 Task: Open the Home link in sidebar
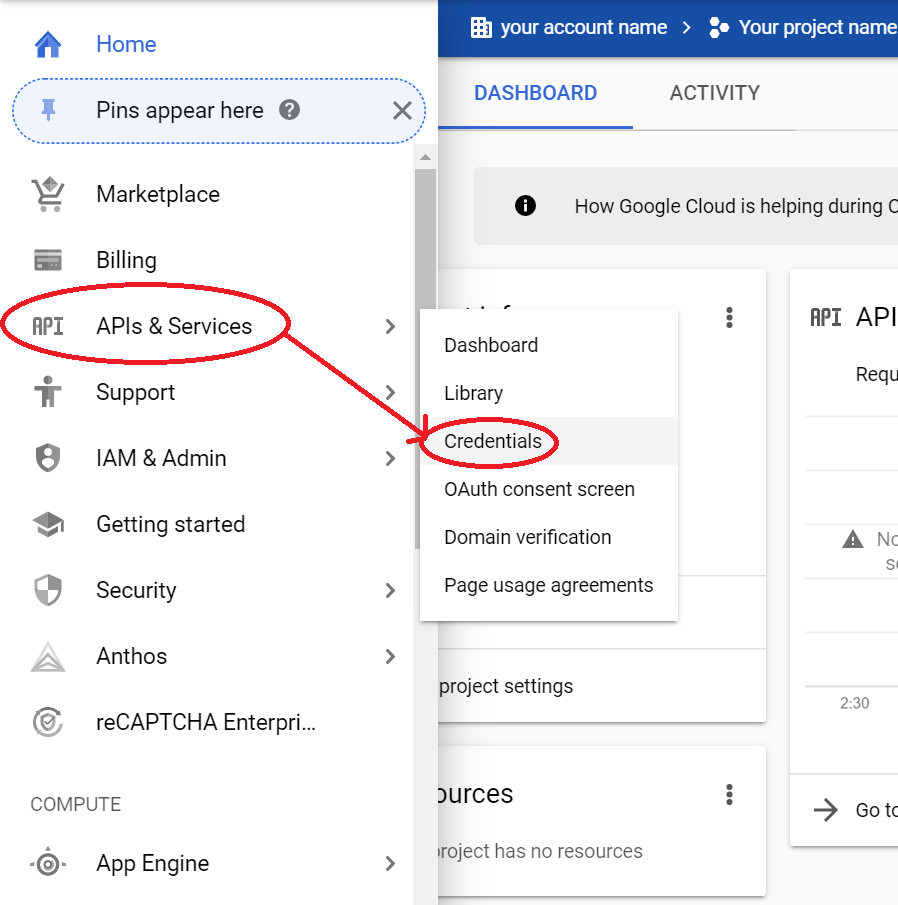[126, 44]
